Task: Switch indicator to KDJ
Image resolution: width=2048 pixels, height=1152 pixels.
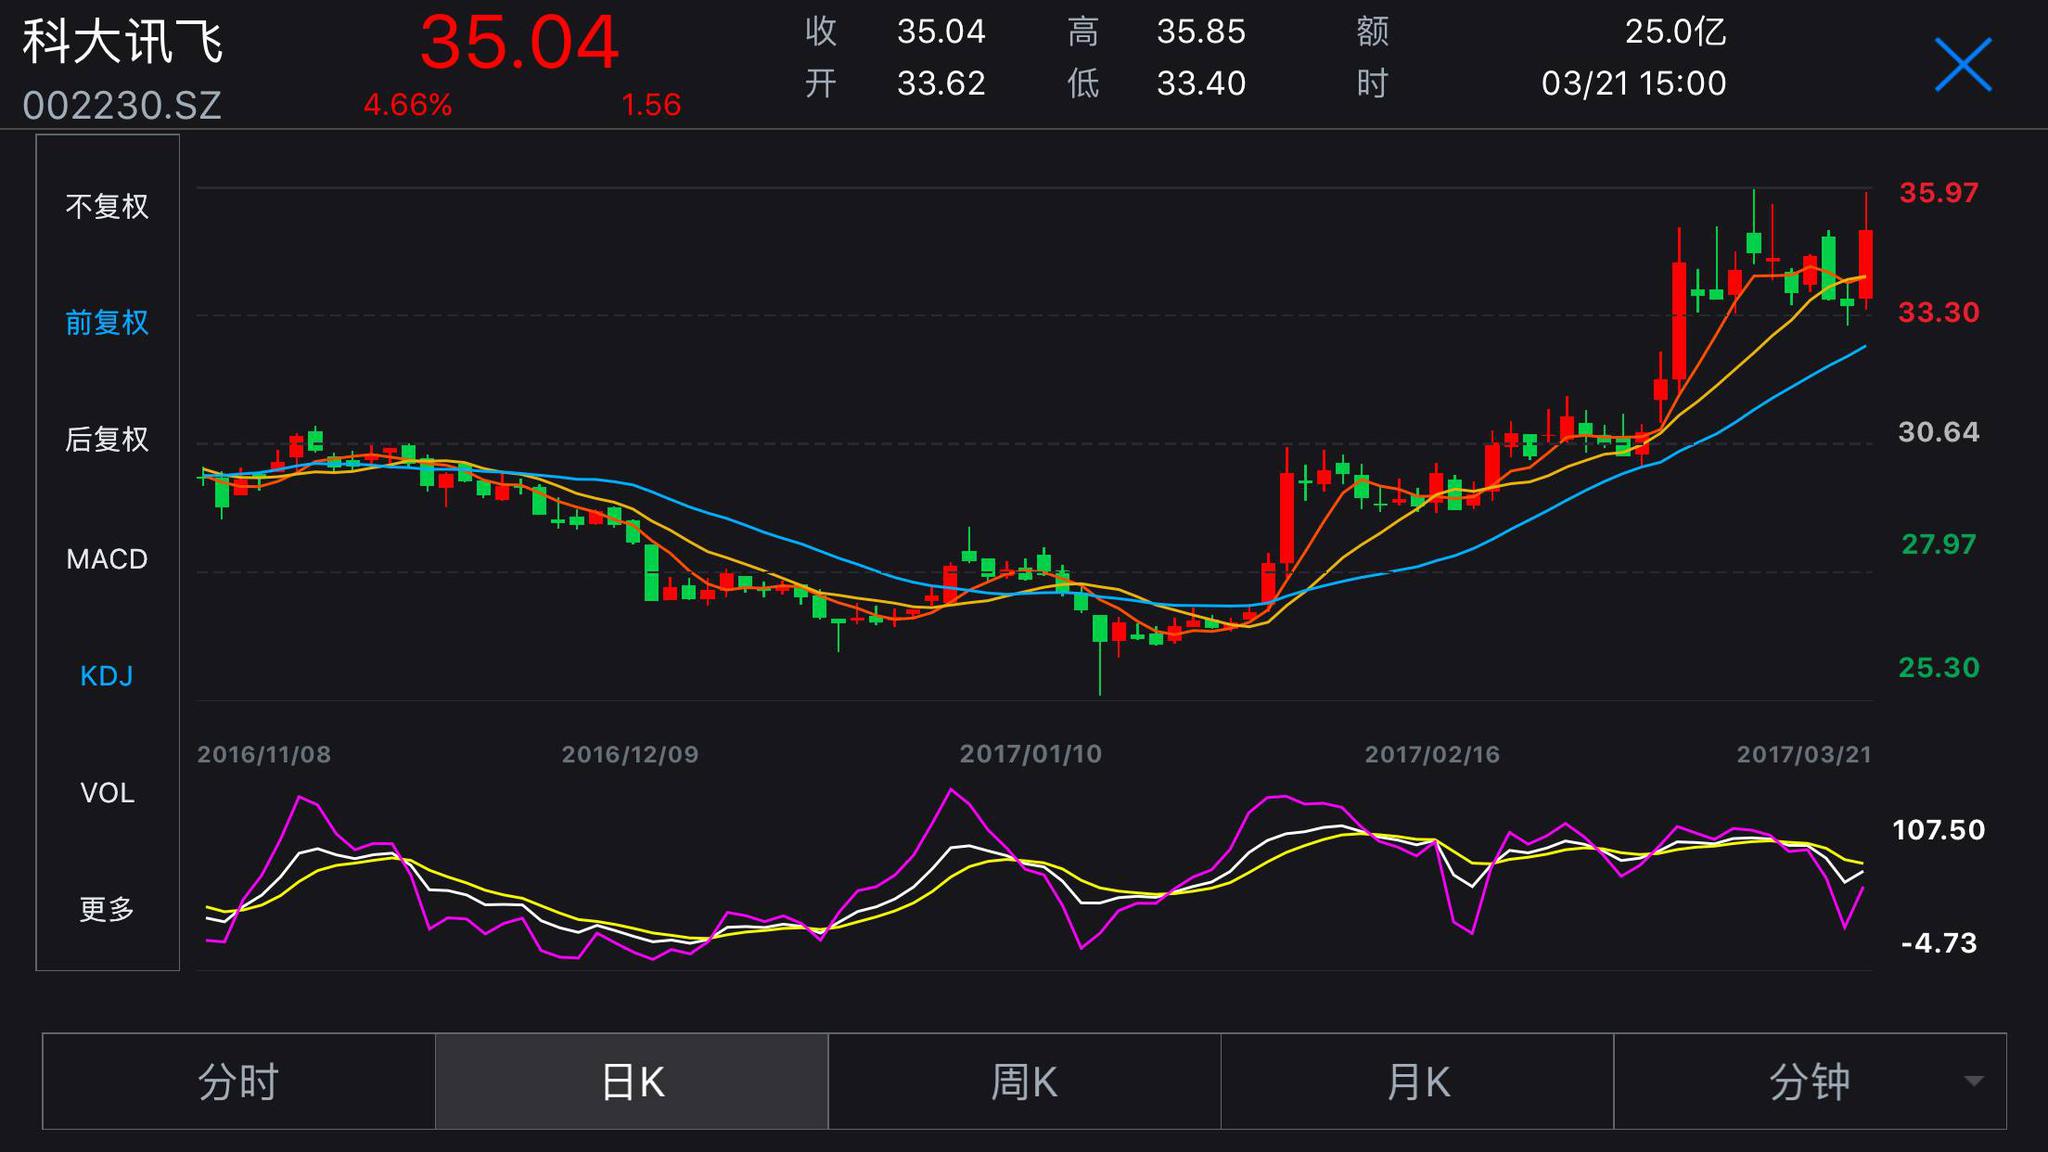Action: point(107,676)
